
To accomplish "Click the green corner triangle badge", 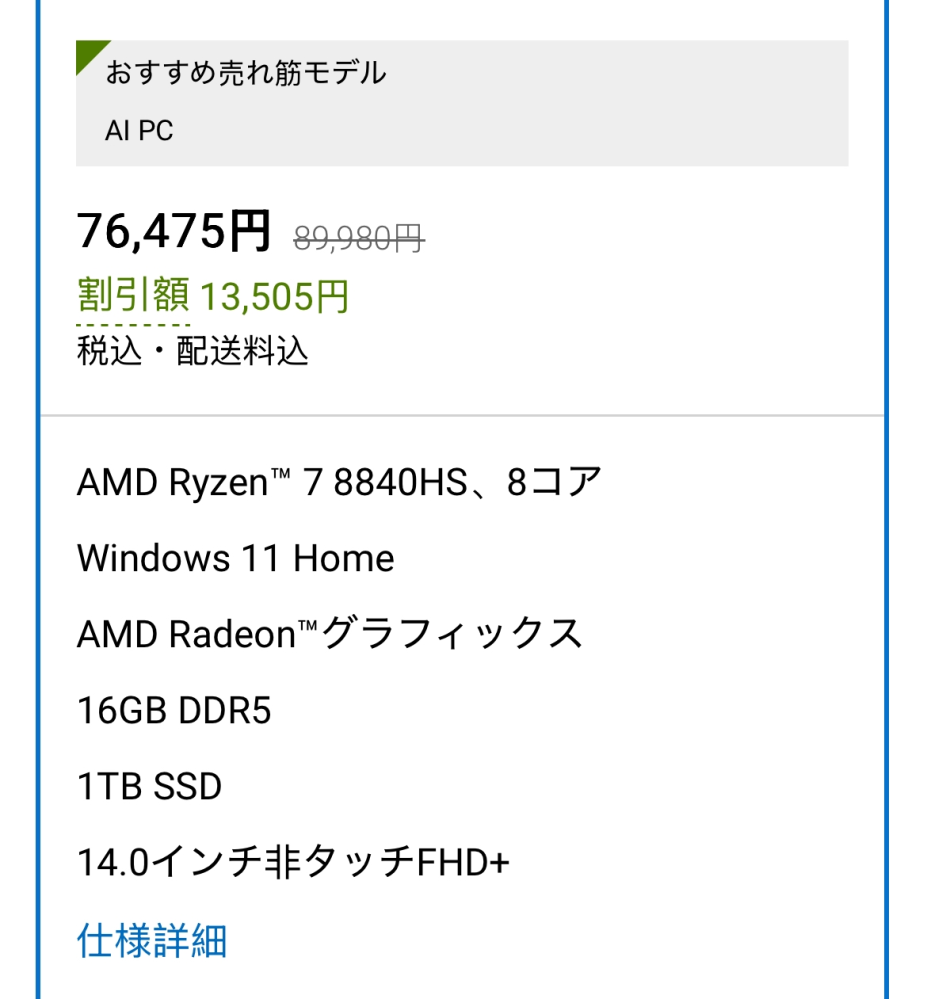I will click(x=88, y=53).
